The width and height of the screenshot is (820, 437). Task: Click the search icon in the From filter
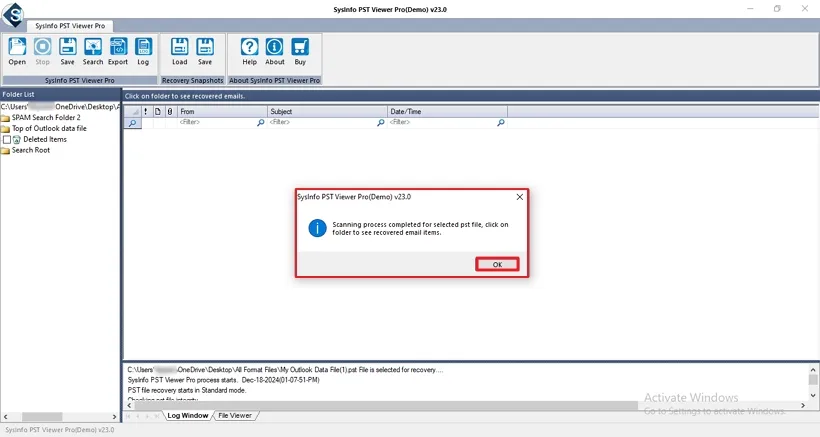click(x=260, y=123)
